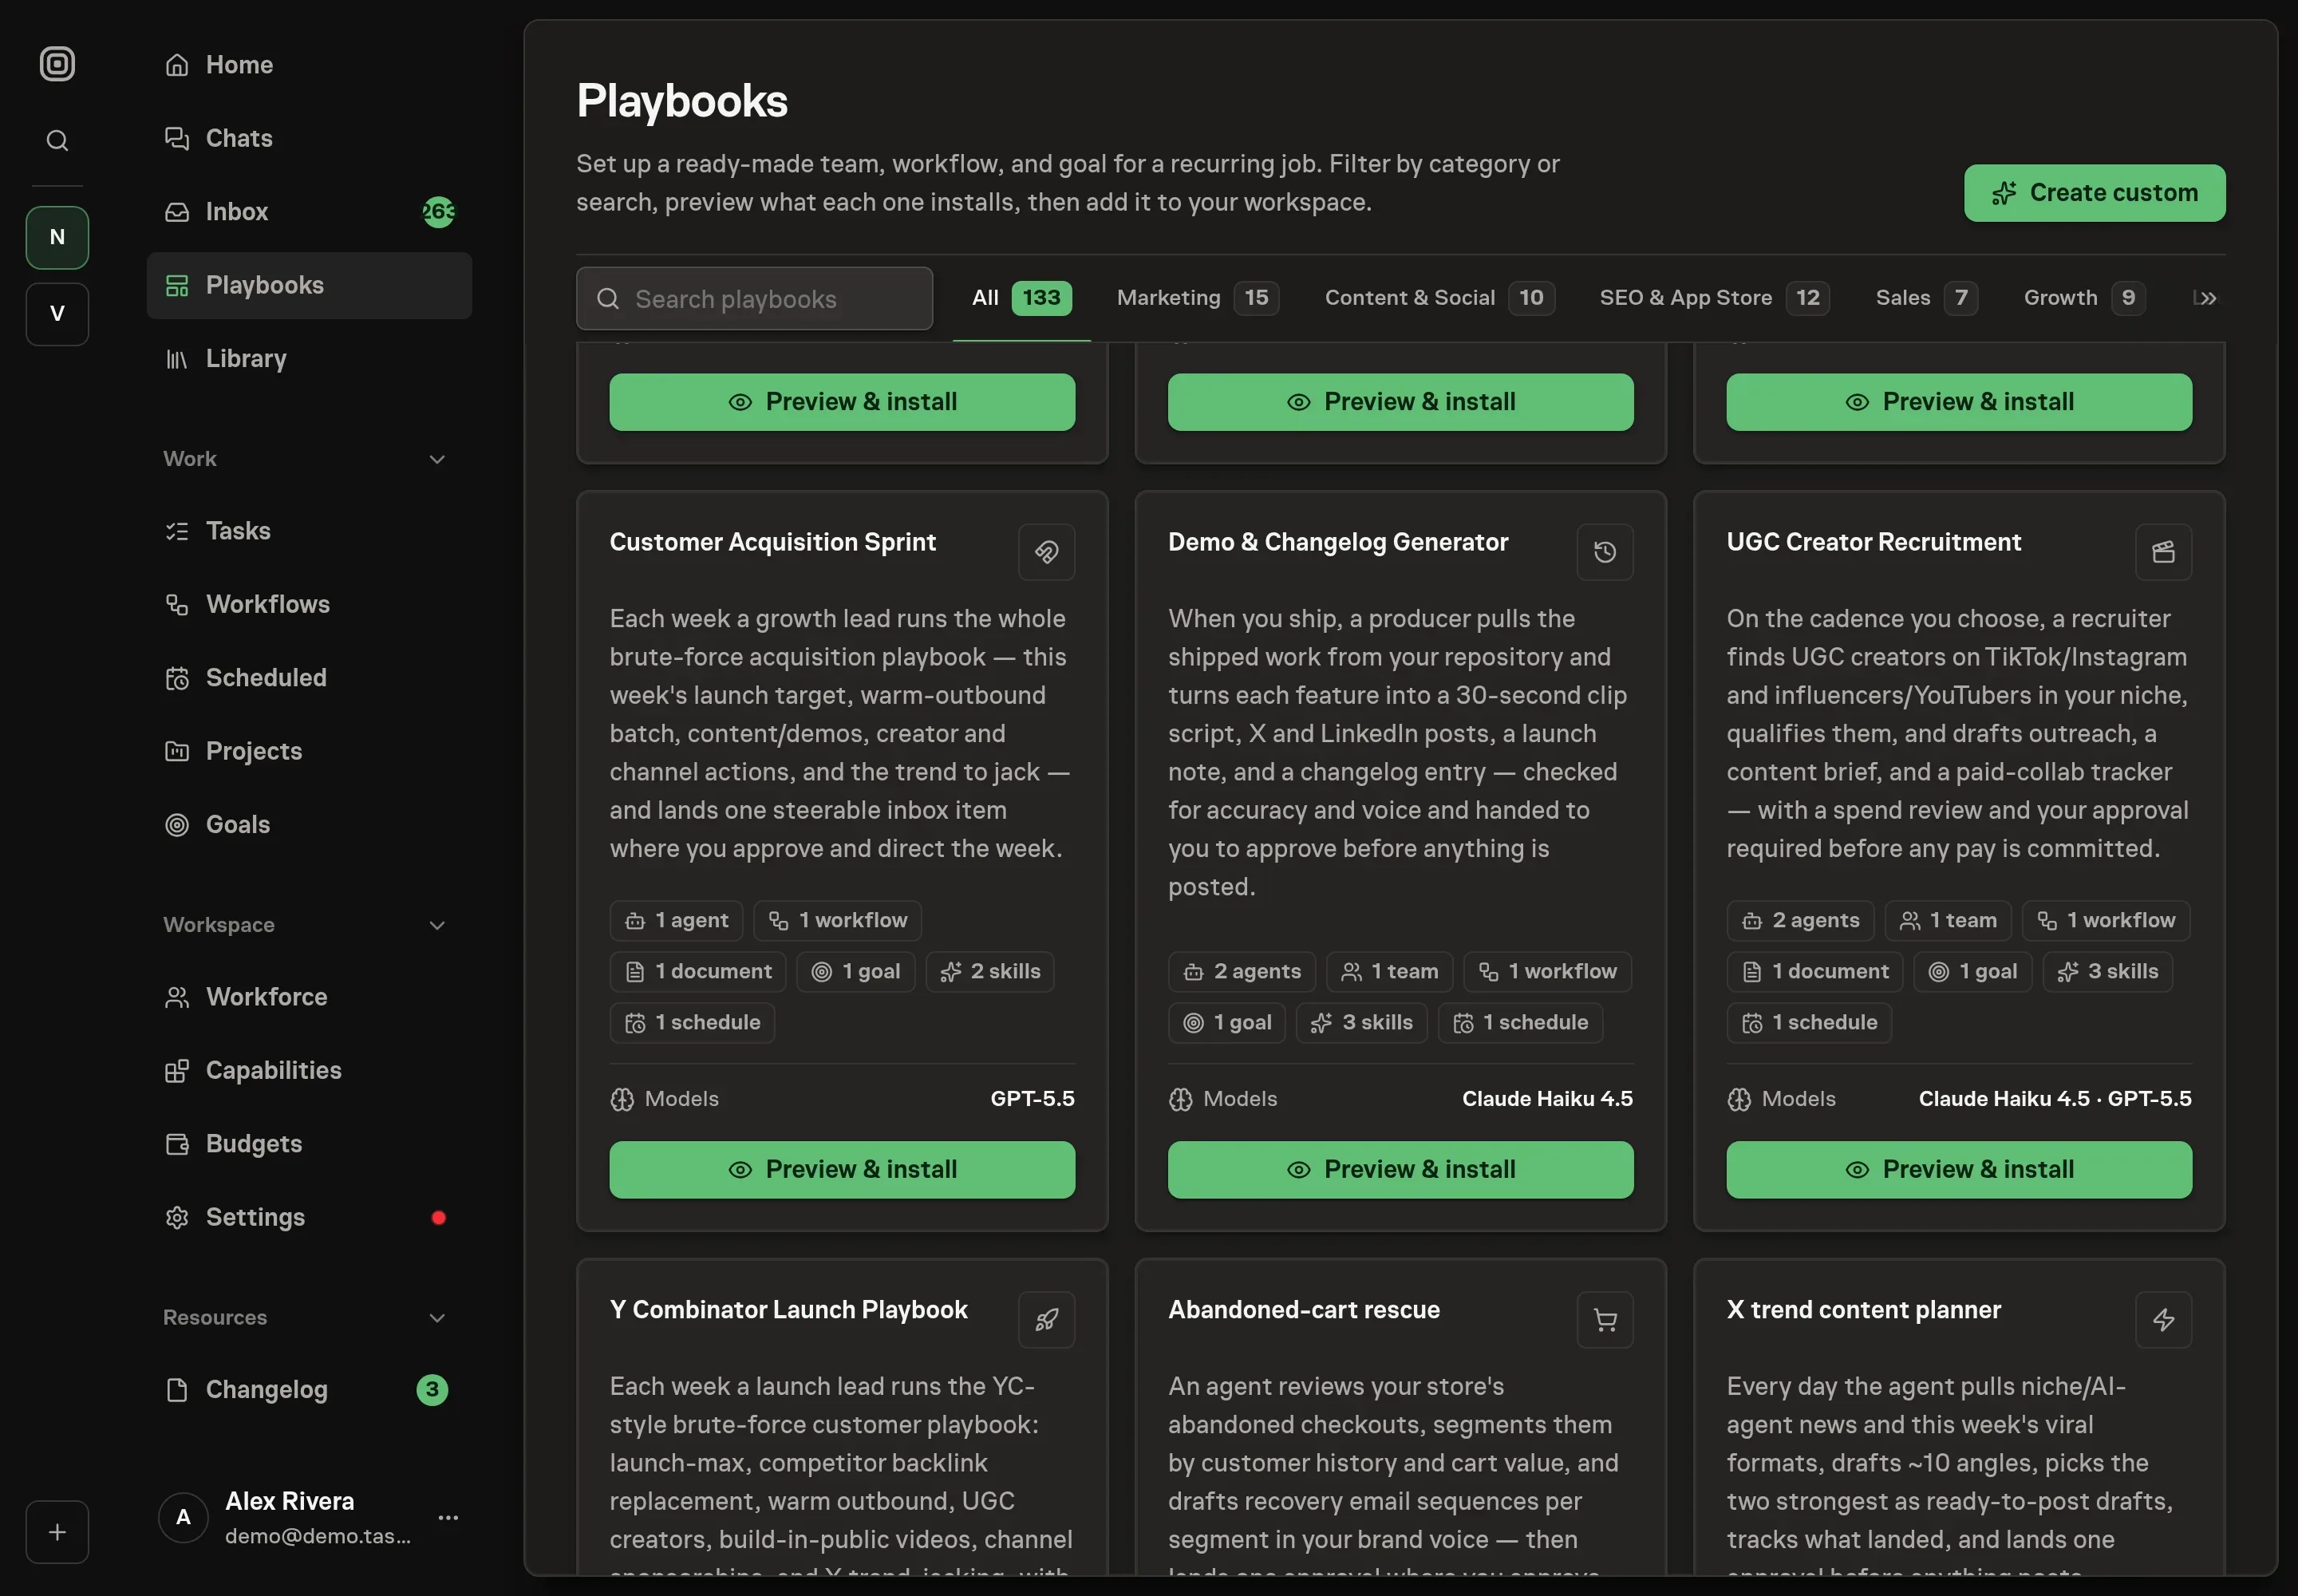Open Capabilities in the sidebar
2298x1596 pixels.
[309, 1070]
